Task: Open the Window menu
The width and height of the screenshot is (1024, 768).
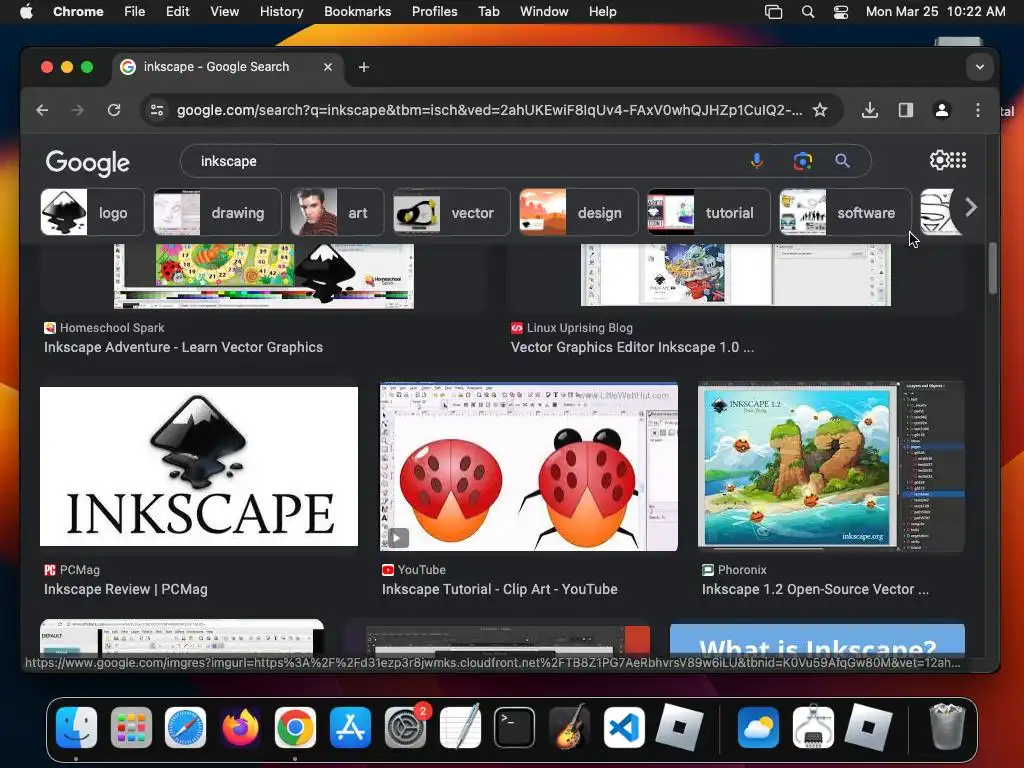Action: pyautogui.click(x=544, y=12)
